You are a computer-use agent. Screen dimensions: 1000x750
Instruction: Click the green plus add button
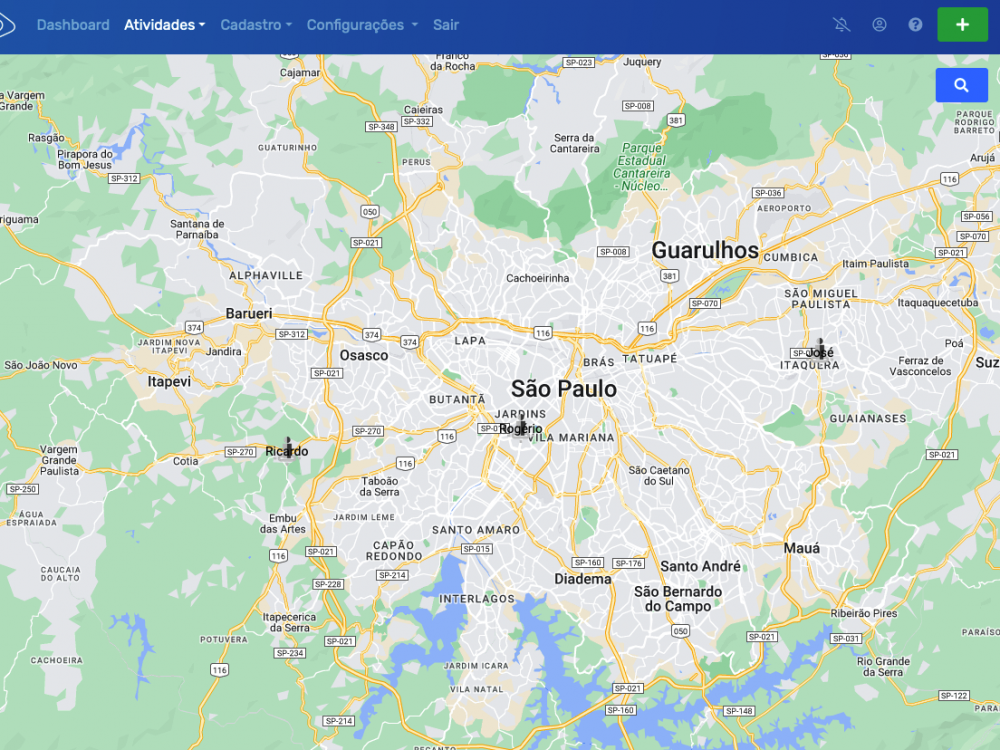(x=962, y=25)
